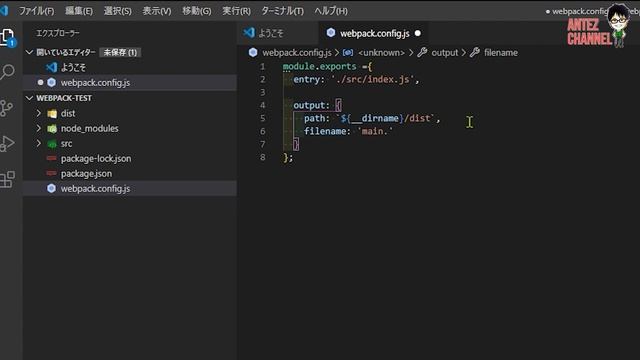Select webpack.config.js in WEBPACK-TEST tree
Viewport: 640px width, 360px height.
pyautogui.click(x=130, y=188)
